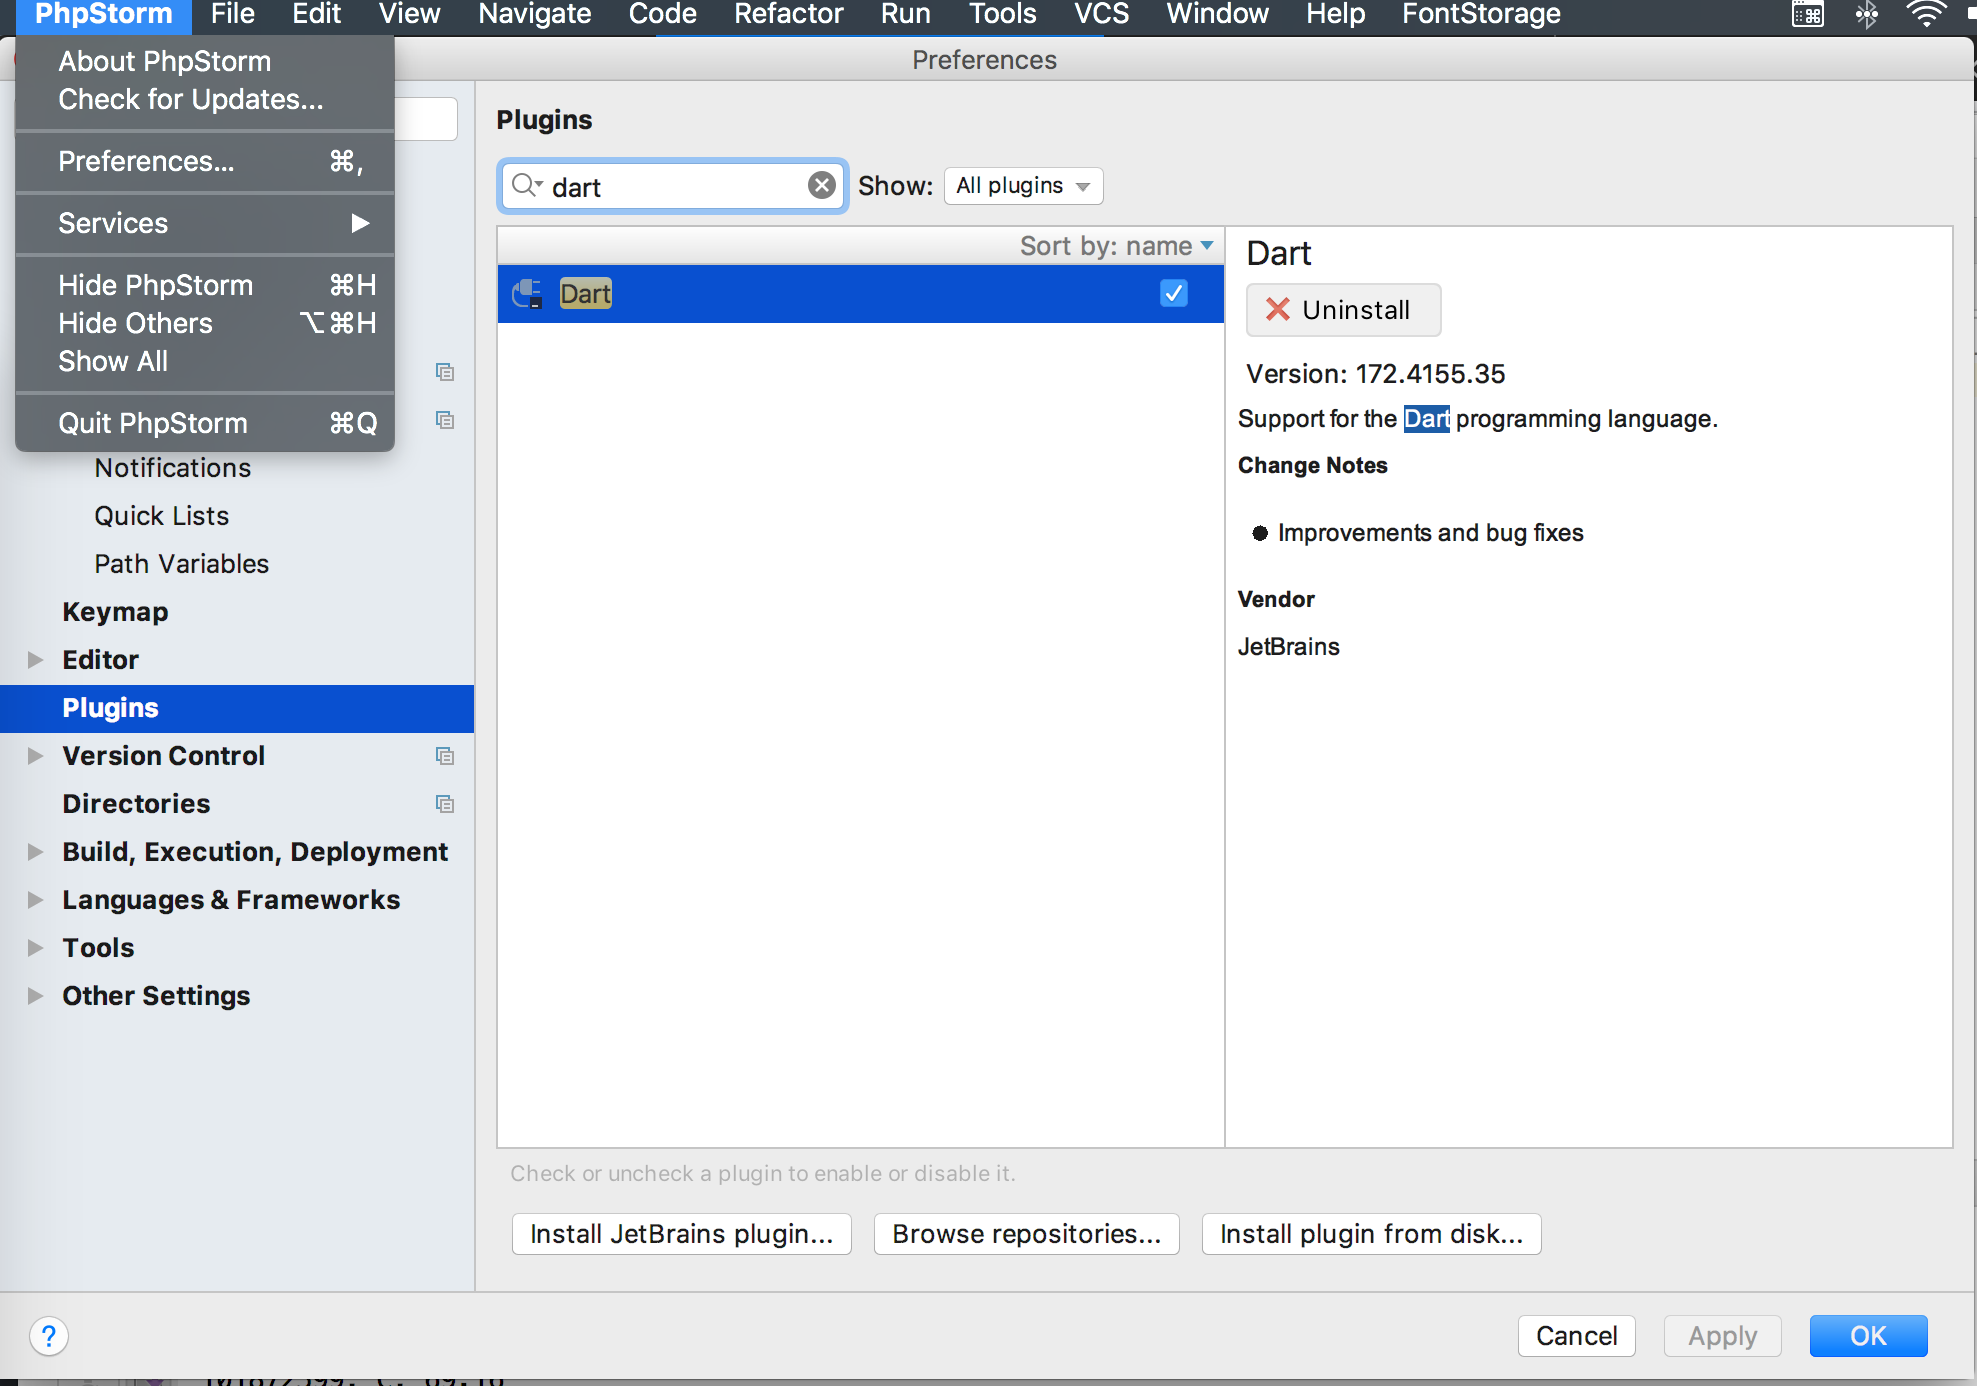Click the red X on the Uninstall button
Image resolution: width=1977 pixels, height=1386 pixels.
point(1277,309)
